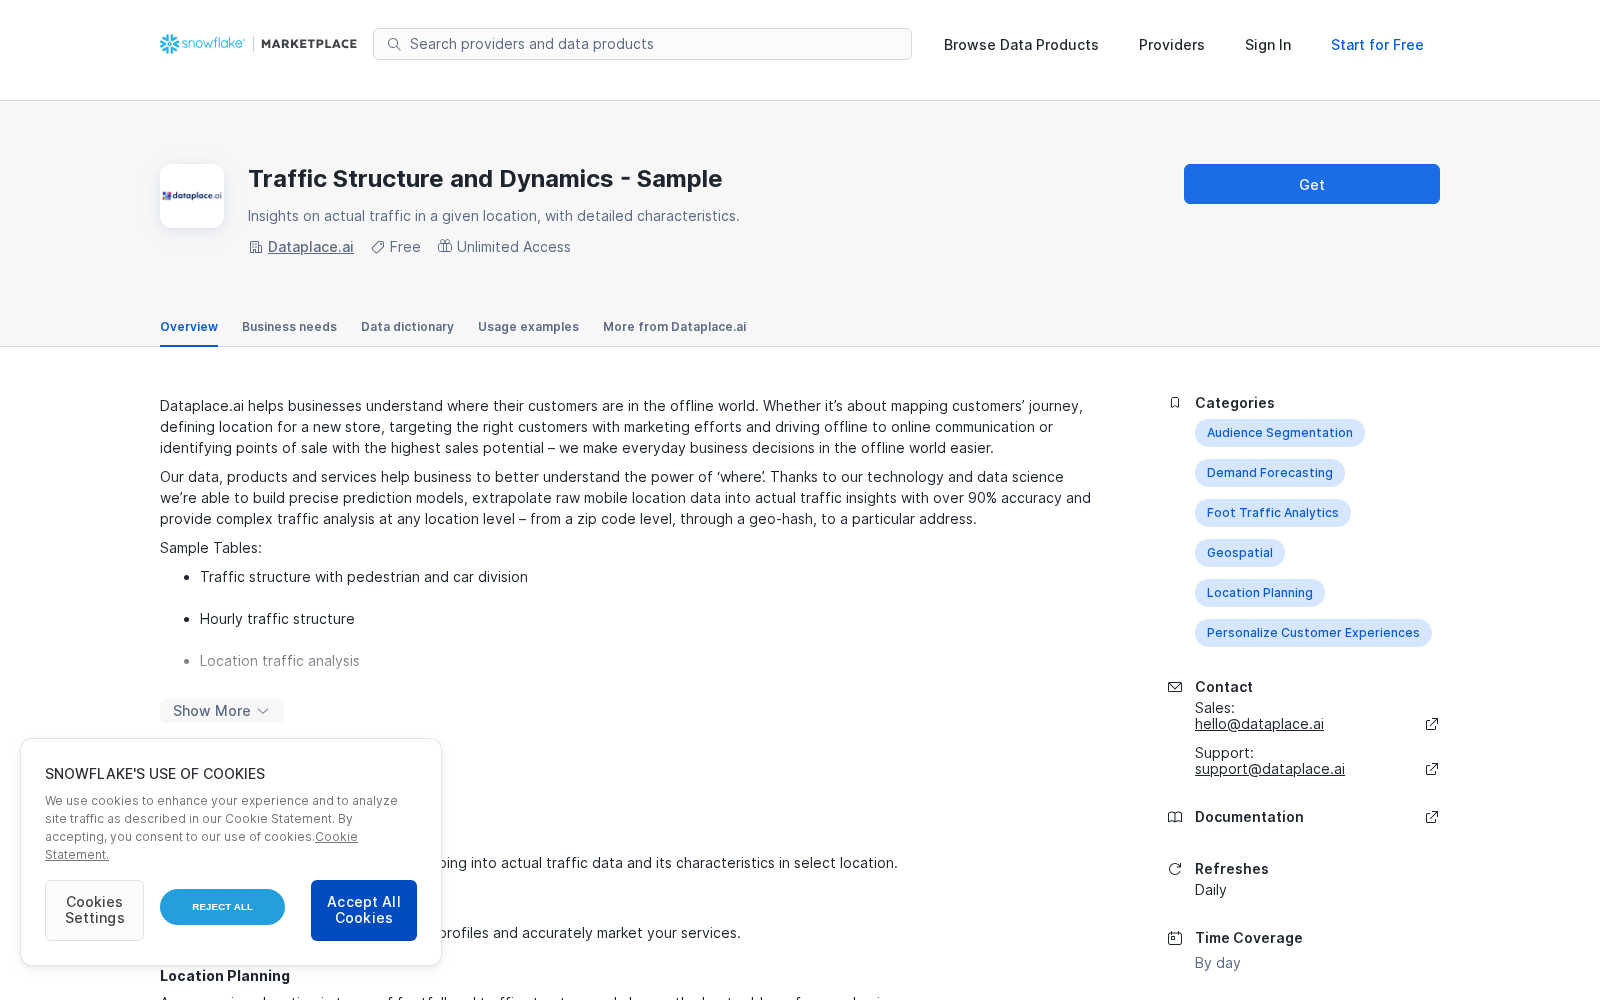1600x1000 pixels.
Task: Select Demand Forecasting category tag
Action: tap(1270, 473)
